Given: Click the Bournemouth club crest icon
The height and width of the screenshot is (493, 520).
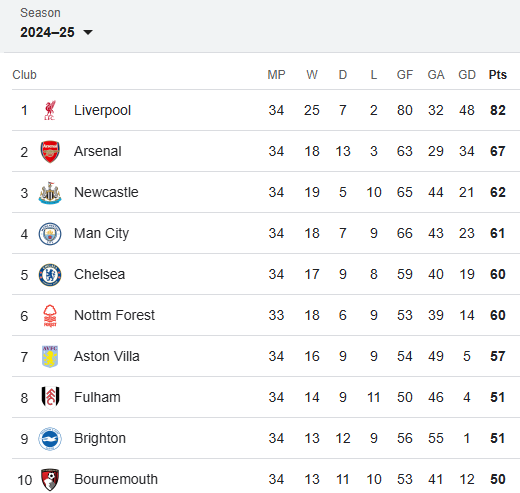Looking at the screenshot, I should [50, 480].
